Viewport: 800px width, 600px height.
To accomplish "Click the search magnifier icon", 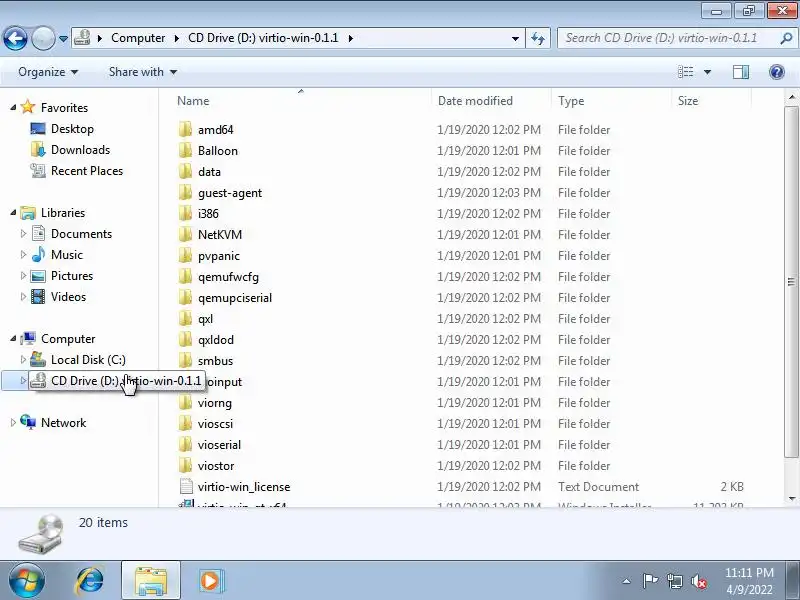I will point(786,38).
